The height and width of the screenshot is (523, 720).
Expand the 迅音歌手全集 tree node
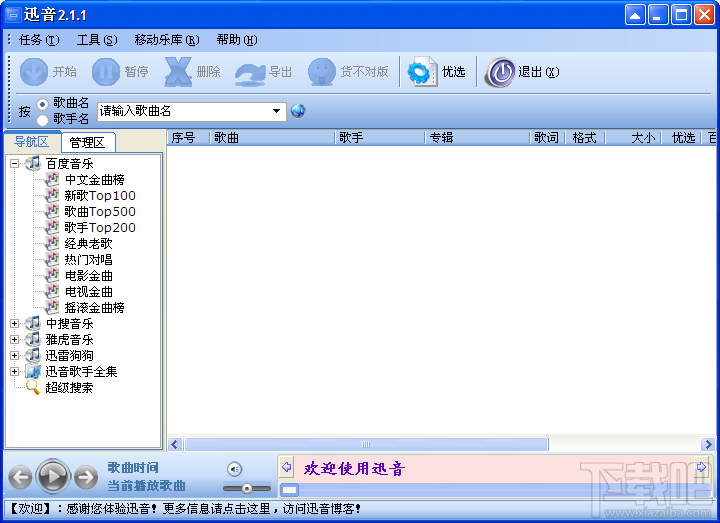pos(14,371)
